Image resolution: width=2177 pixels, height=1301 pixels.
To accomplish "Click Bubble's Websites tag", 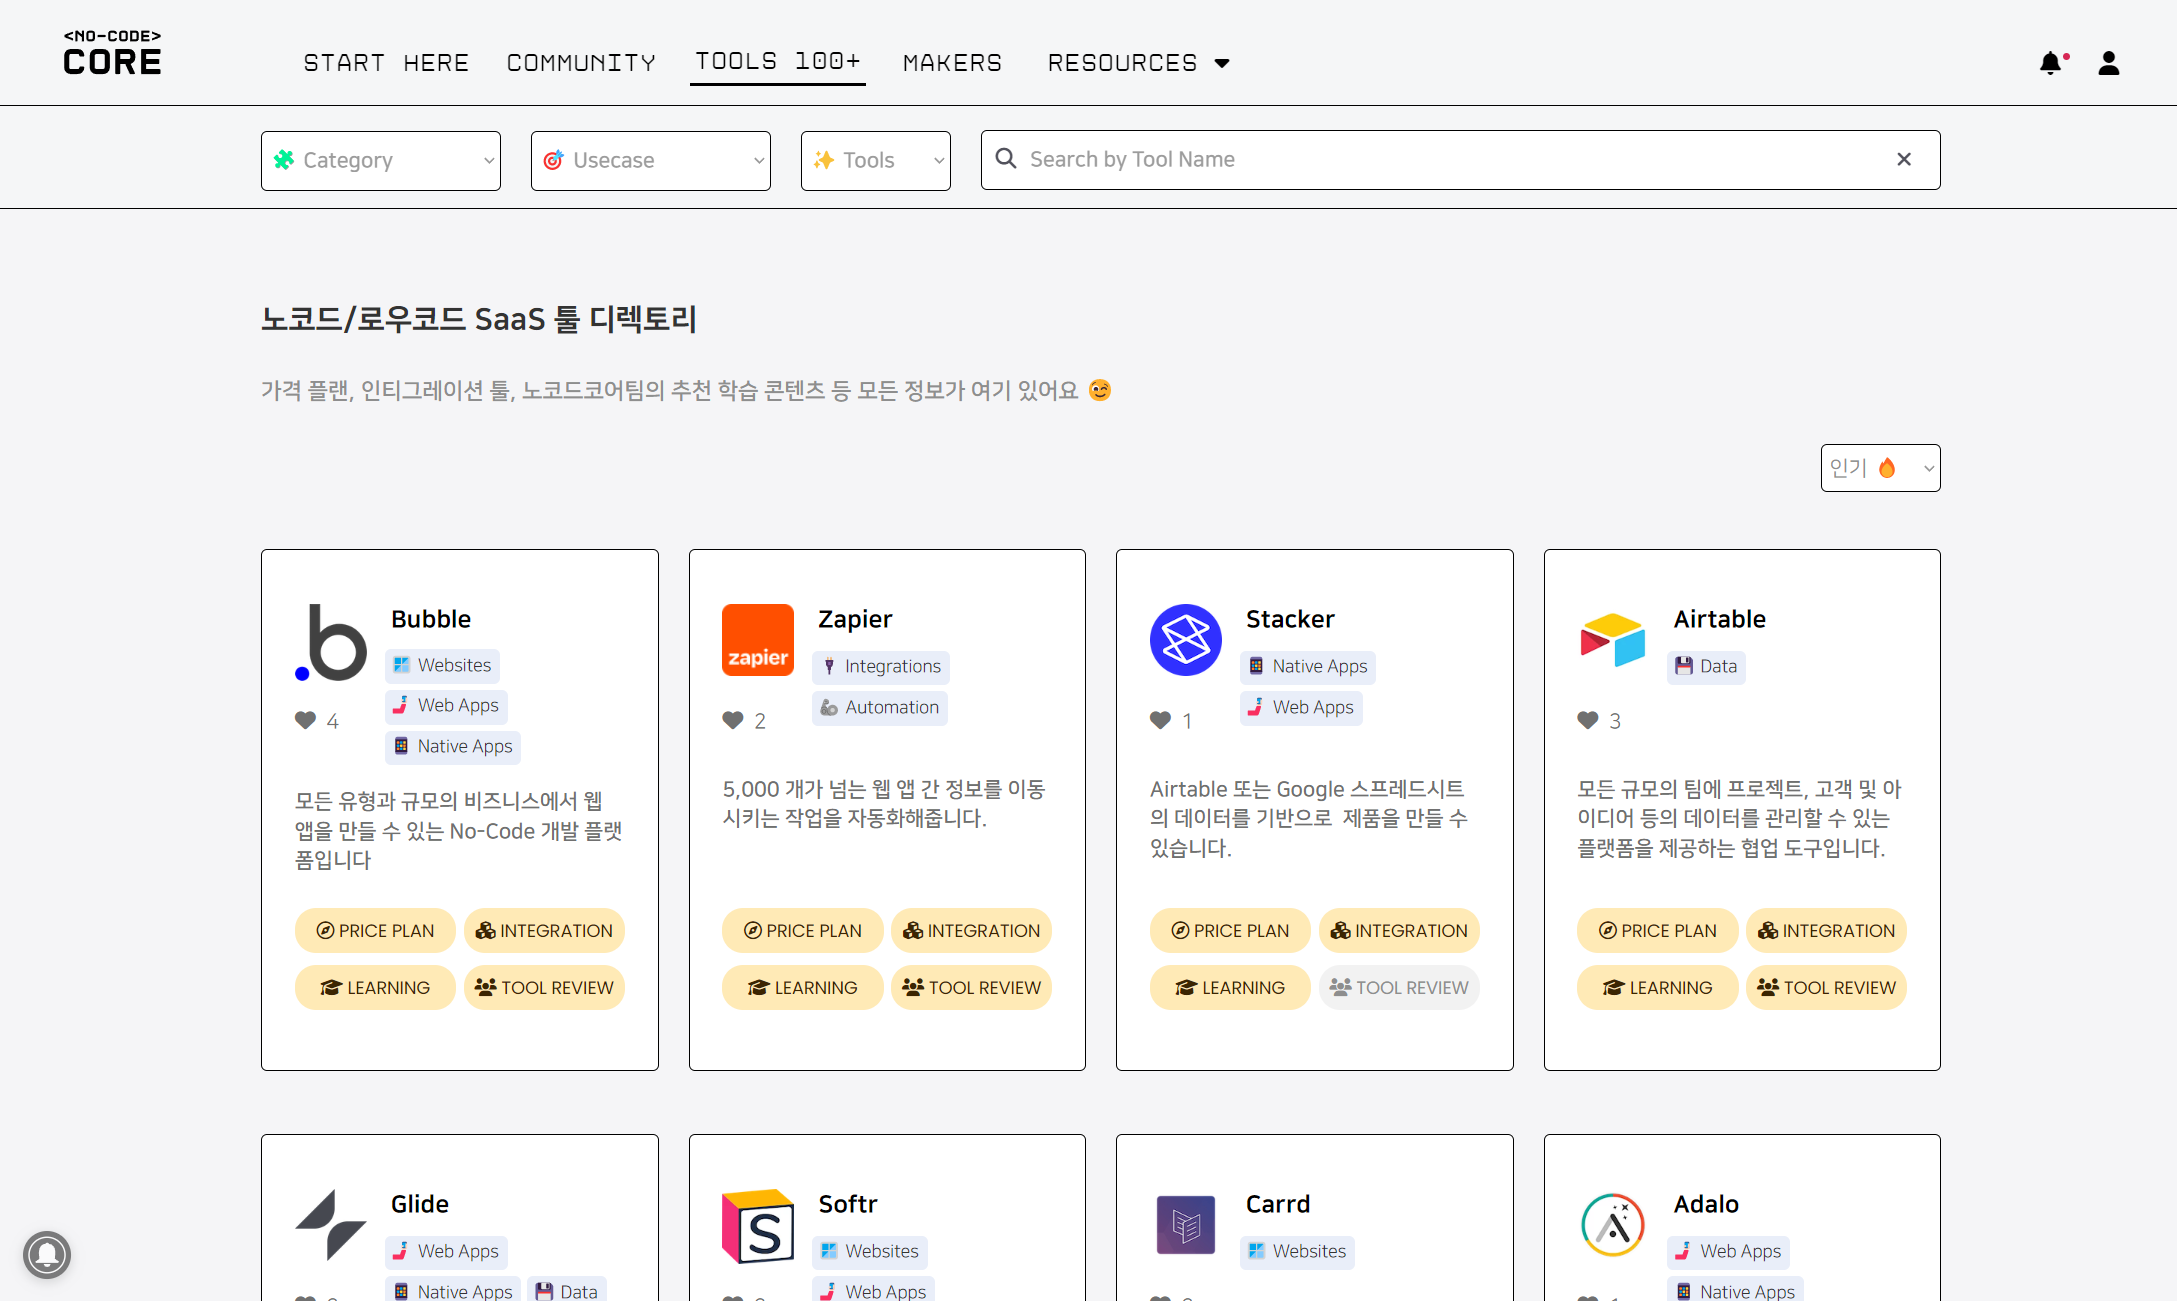I will click(x=442, y=665).
